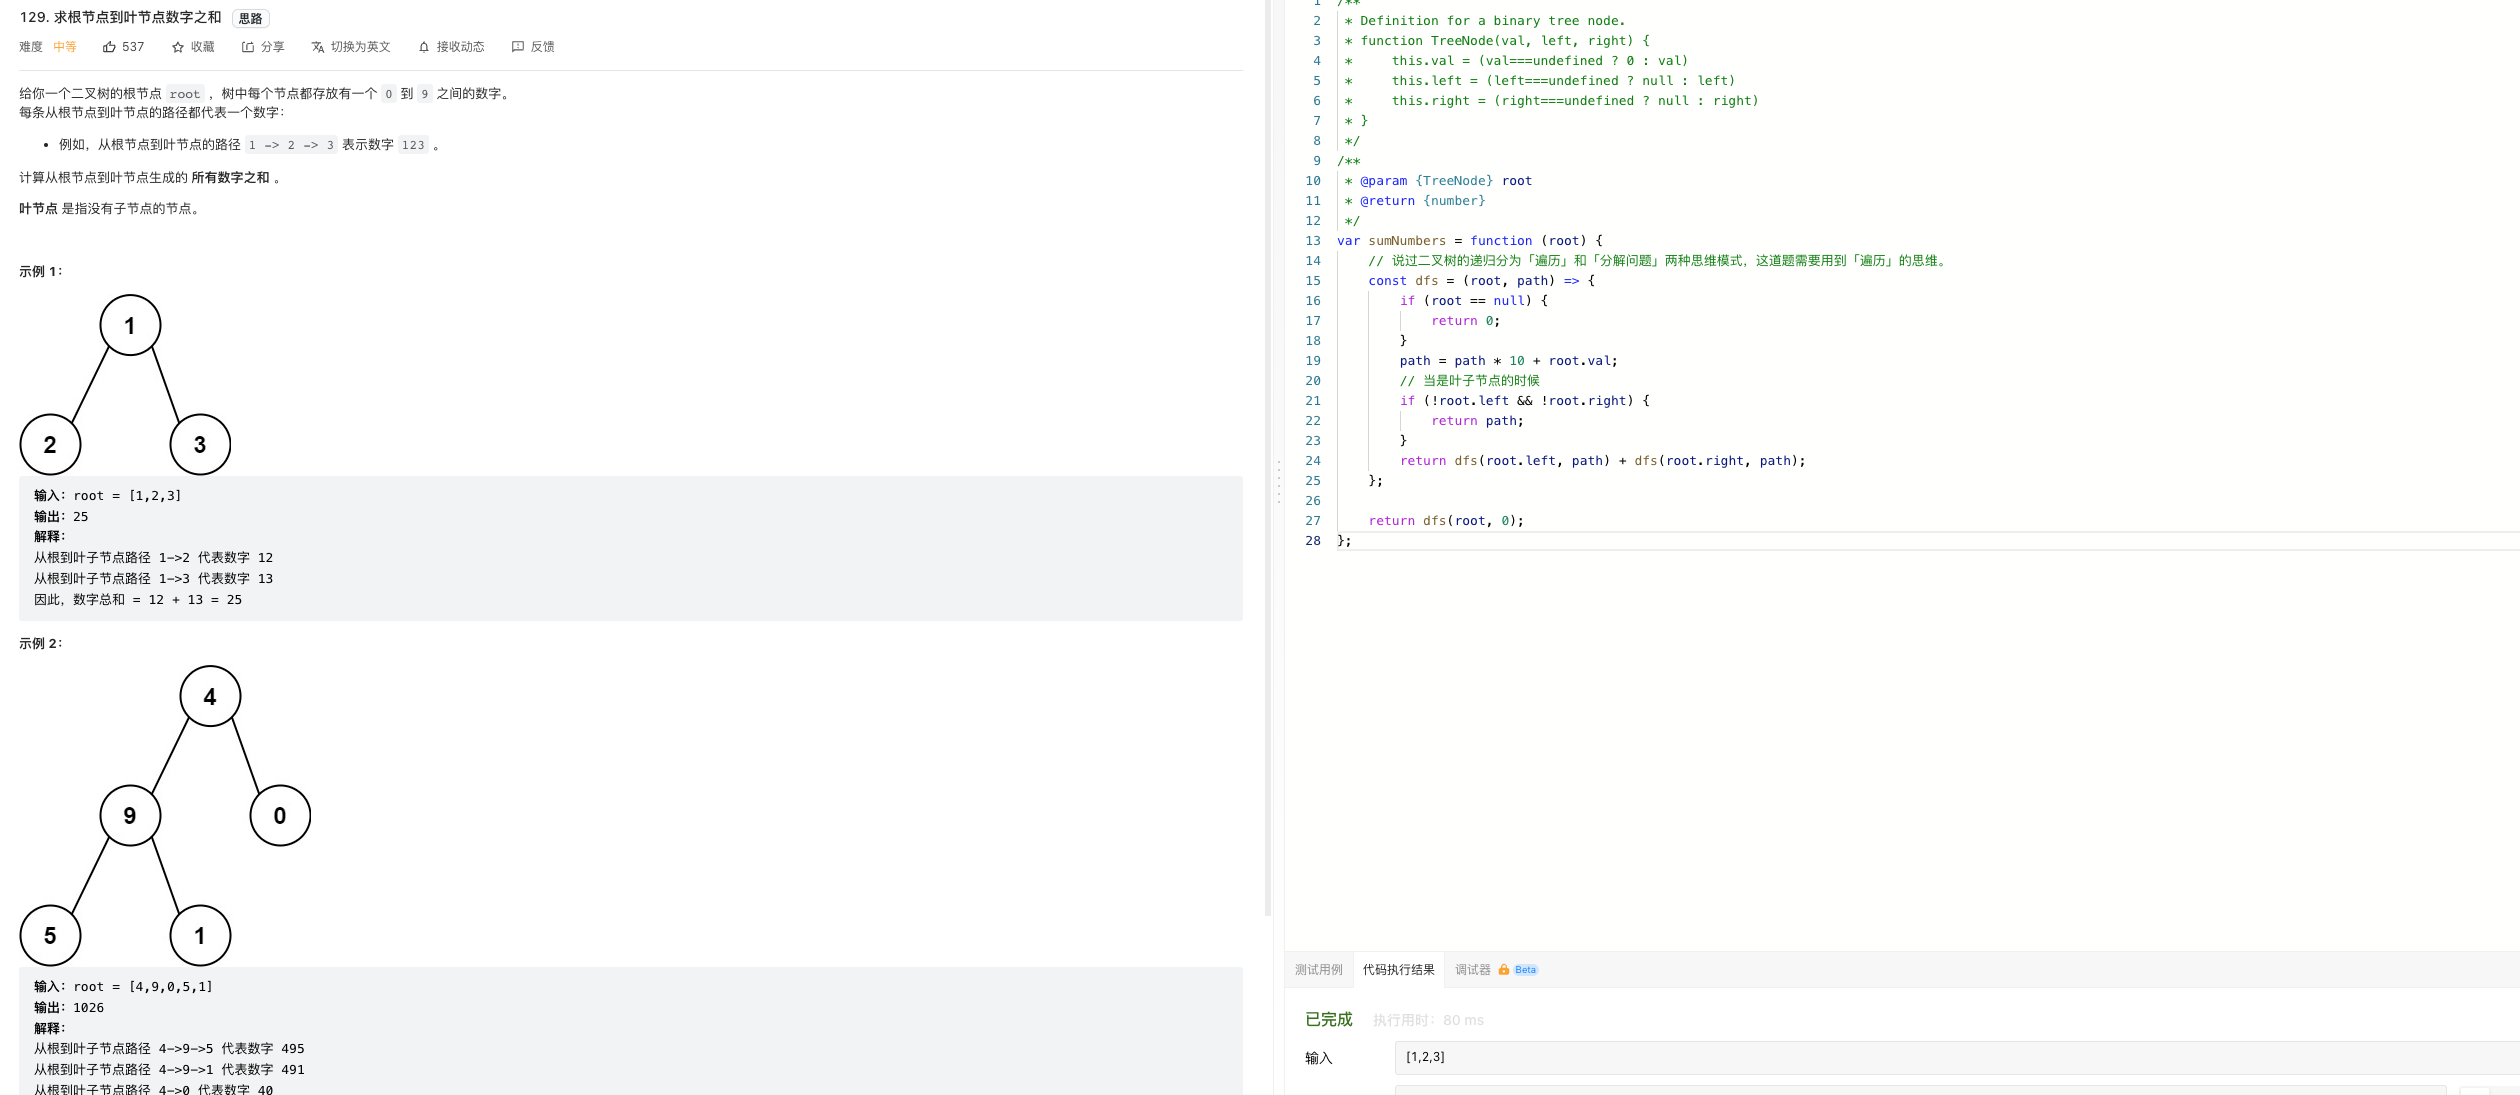The image size is (2520, 1095).
Task: Select the 代码执行结果 tab
Action: (1398, 970)
